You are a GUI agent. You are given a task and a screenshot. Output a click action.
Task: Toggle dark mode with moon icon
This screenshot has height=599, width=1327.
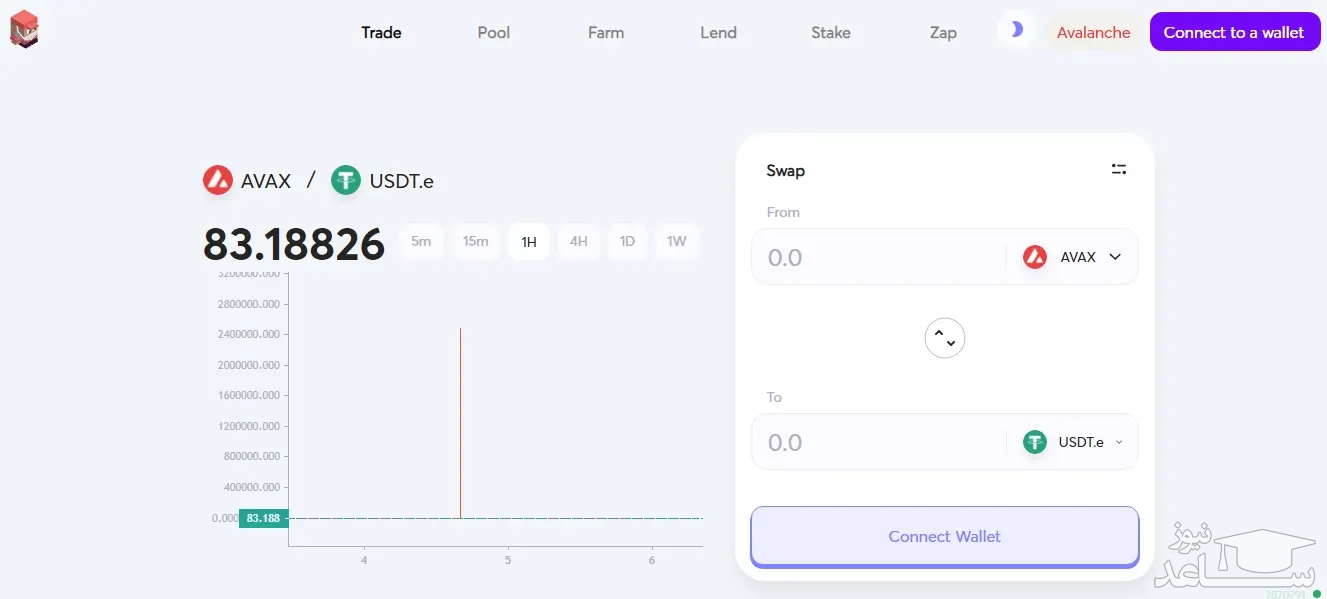pyautogui.click(x=1016, y=30)
